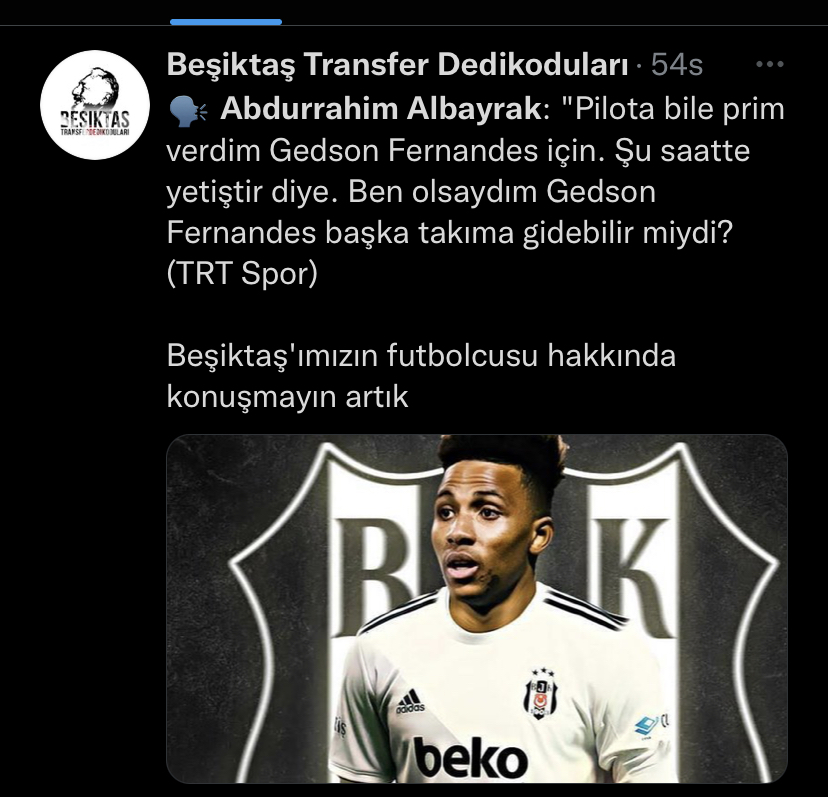Click the line "konuşmayın artık"
The width and height of the screenshot is (828, 797).
287,397
